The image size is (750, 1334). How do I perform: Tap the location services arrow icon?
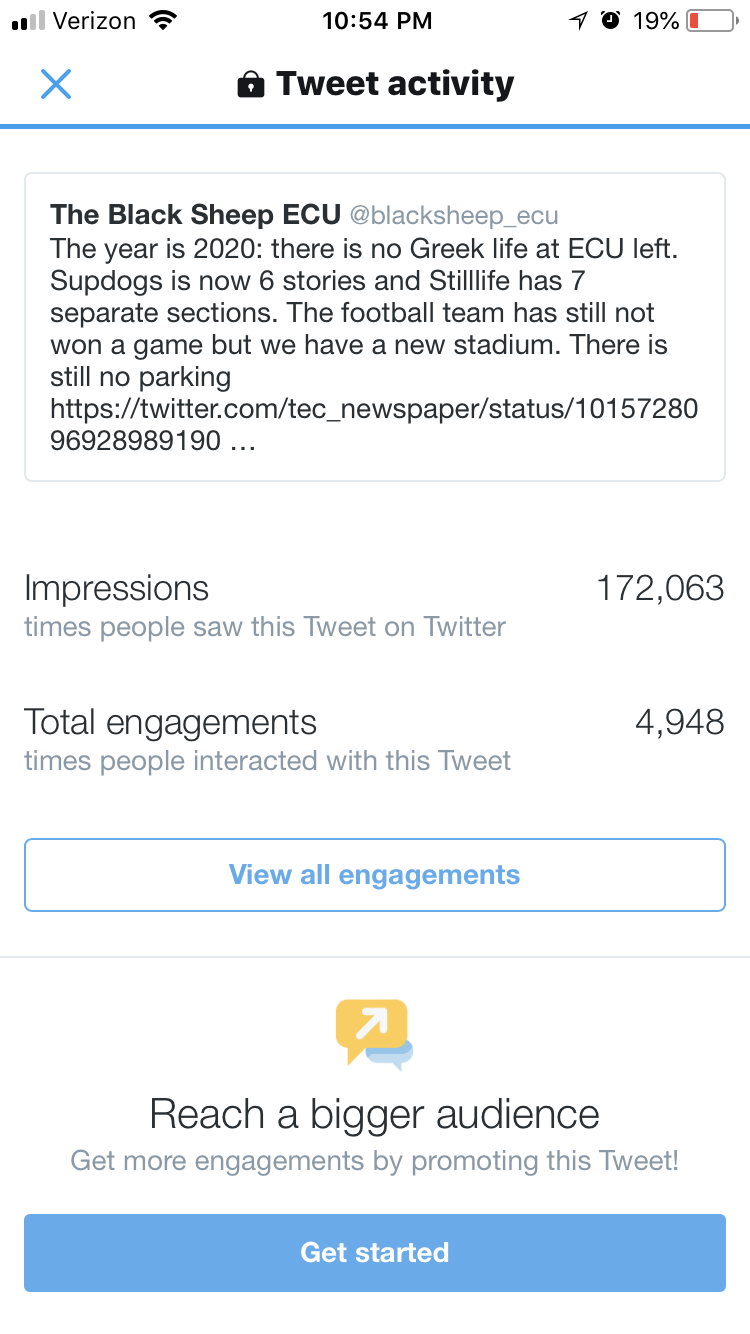(x=578, y=21)
